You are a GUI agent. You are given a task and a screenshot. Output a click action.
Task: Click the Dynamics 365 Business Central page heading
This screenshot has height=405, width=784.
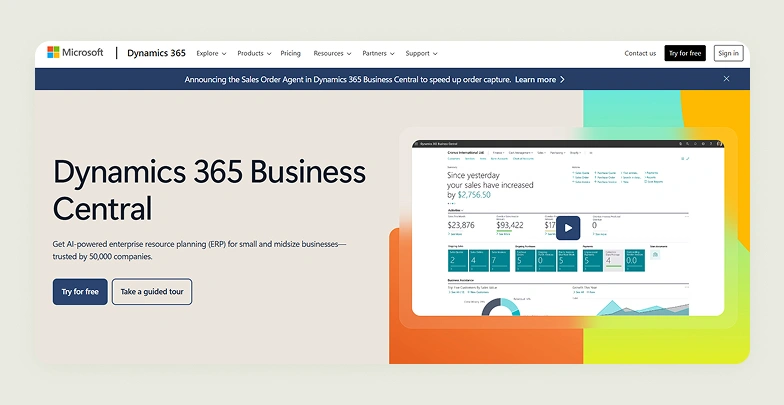tap(209, 190)
